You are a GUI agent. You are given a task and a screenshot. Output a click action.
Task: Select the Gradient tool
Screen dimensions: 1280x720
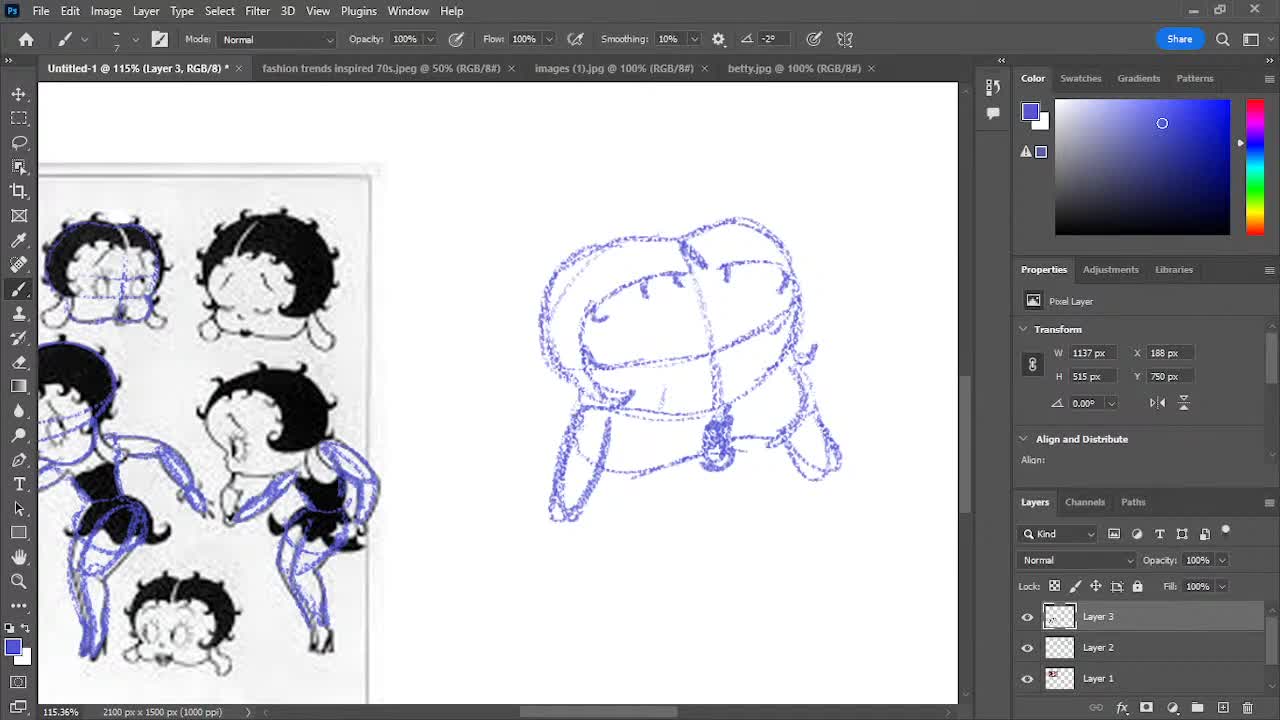(19, 386)
